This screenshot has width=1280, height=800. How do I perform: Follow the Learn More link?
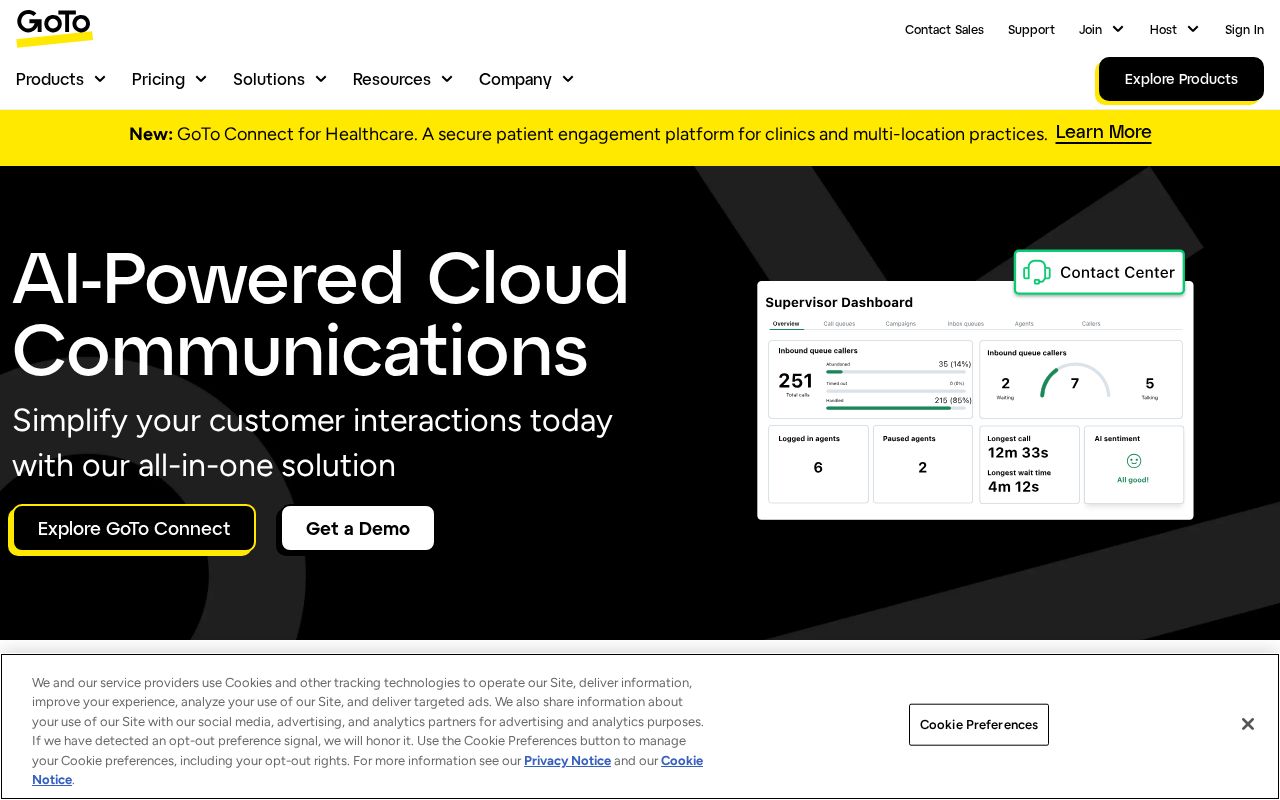[1103, 132]
